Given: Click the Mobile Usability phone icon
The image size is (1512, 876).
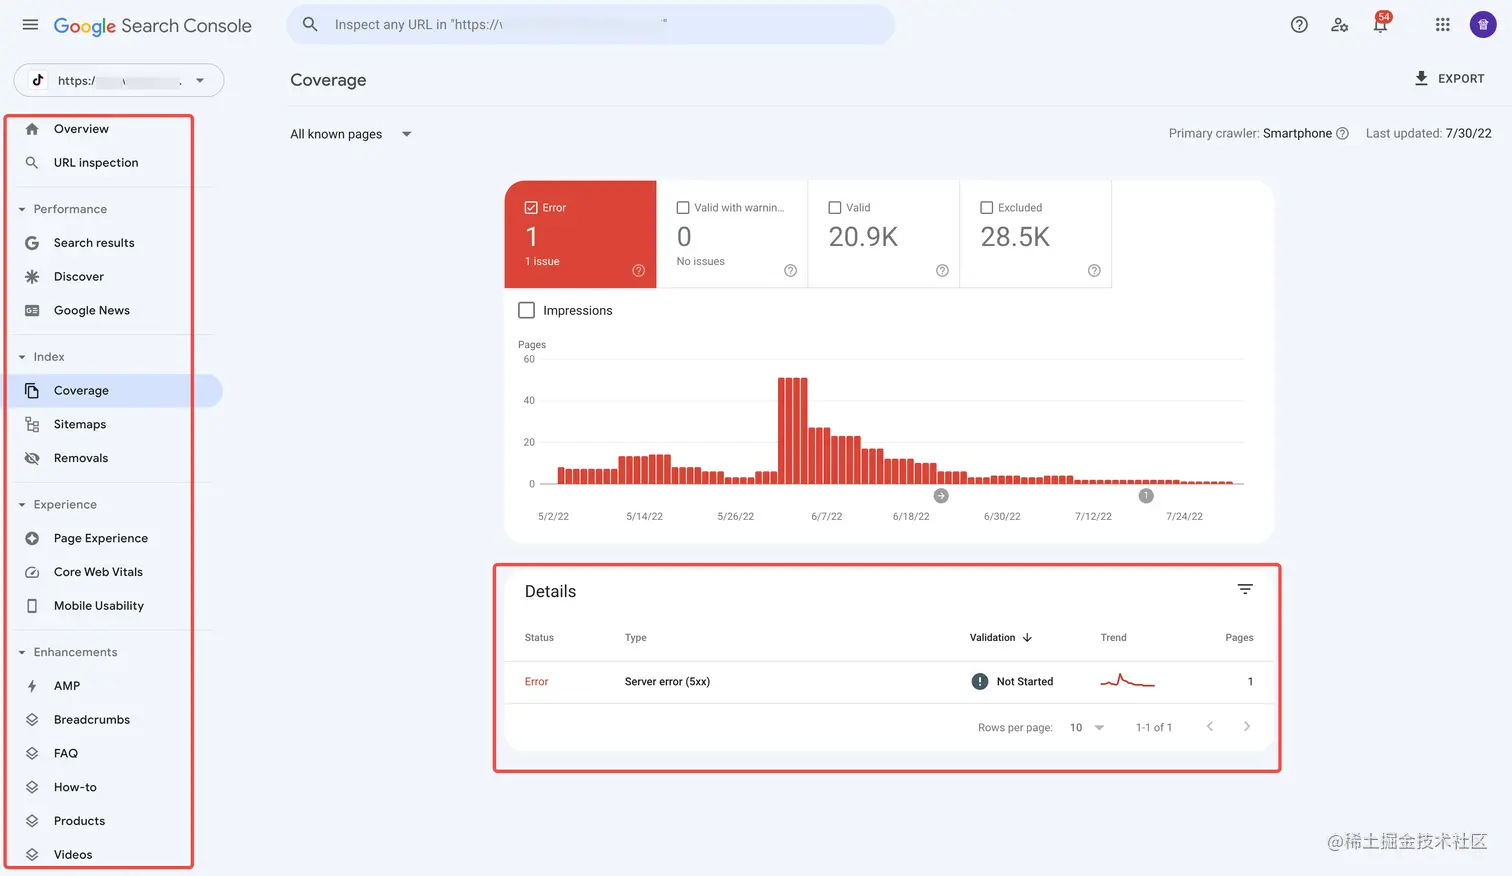Looking at the screenshot, I should [x=32, y=606].
